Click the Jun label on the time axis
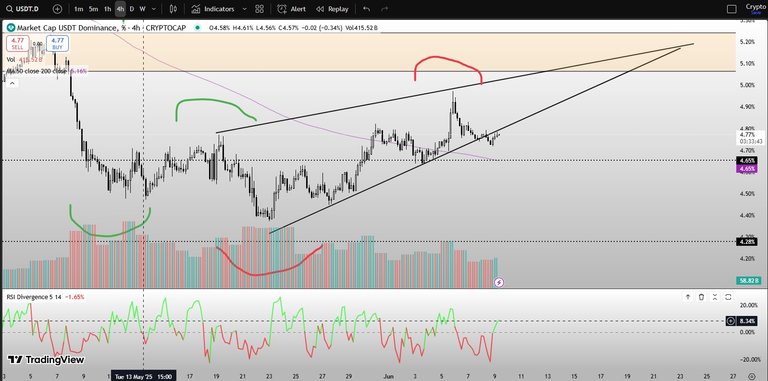 pos(387,377)
